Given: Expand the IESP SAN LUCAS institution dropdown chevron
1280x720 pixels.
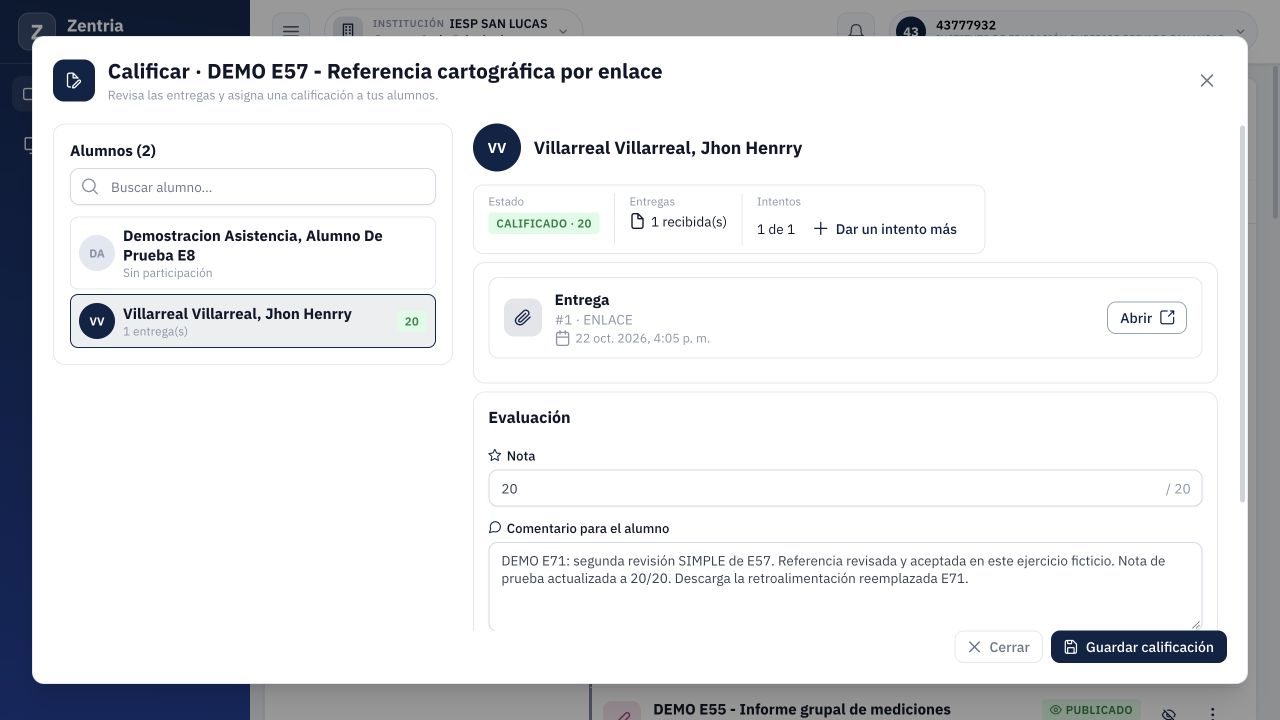Looking at the screenshot, I should 562,31.
